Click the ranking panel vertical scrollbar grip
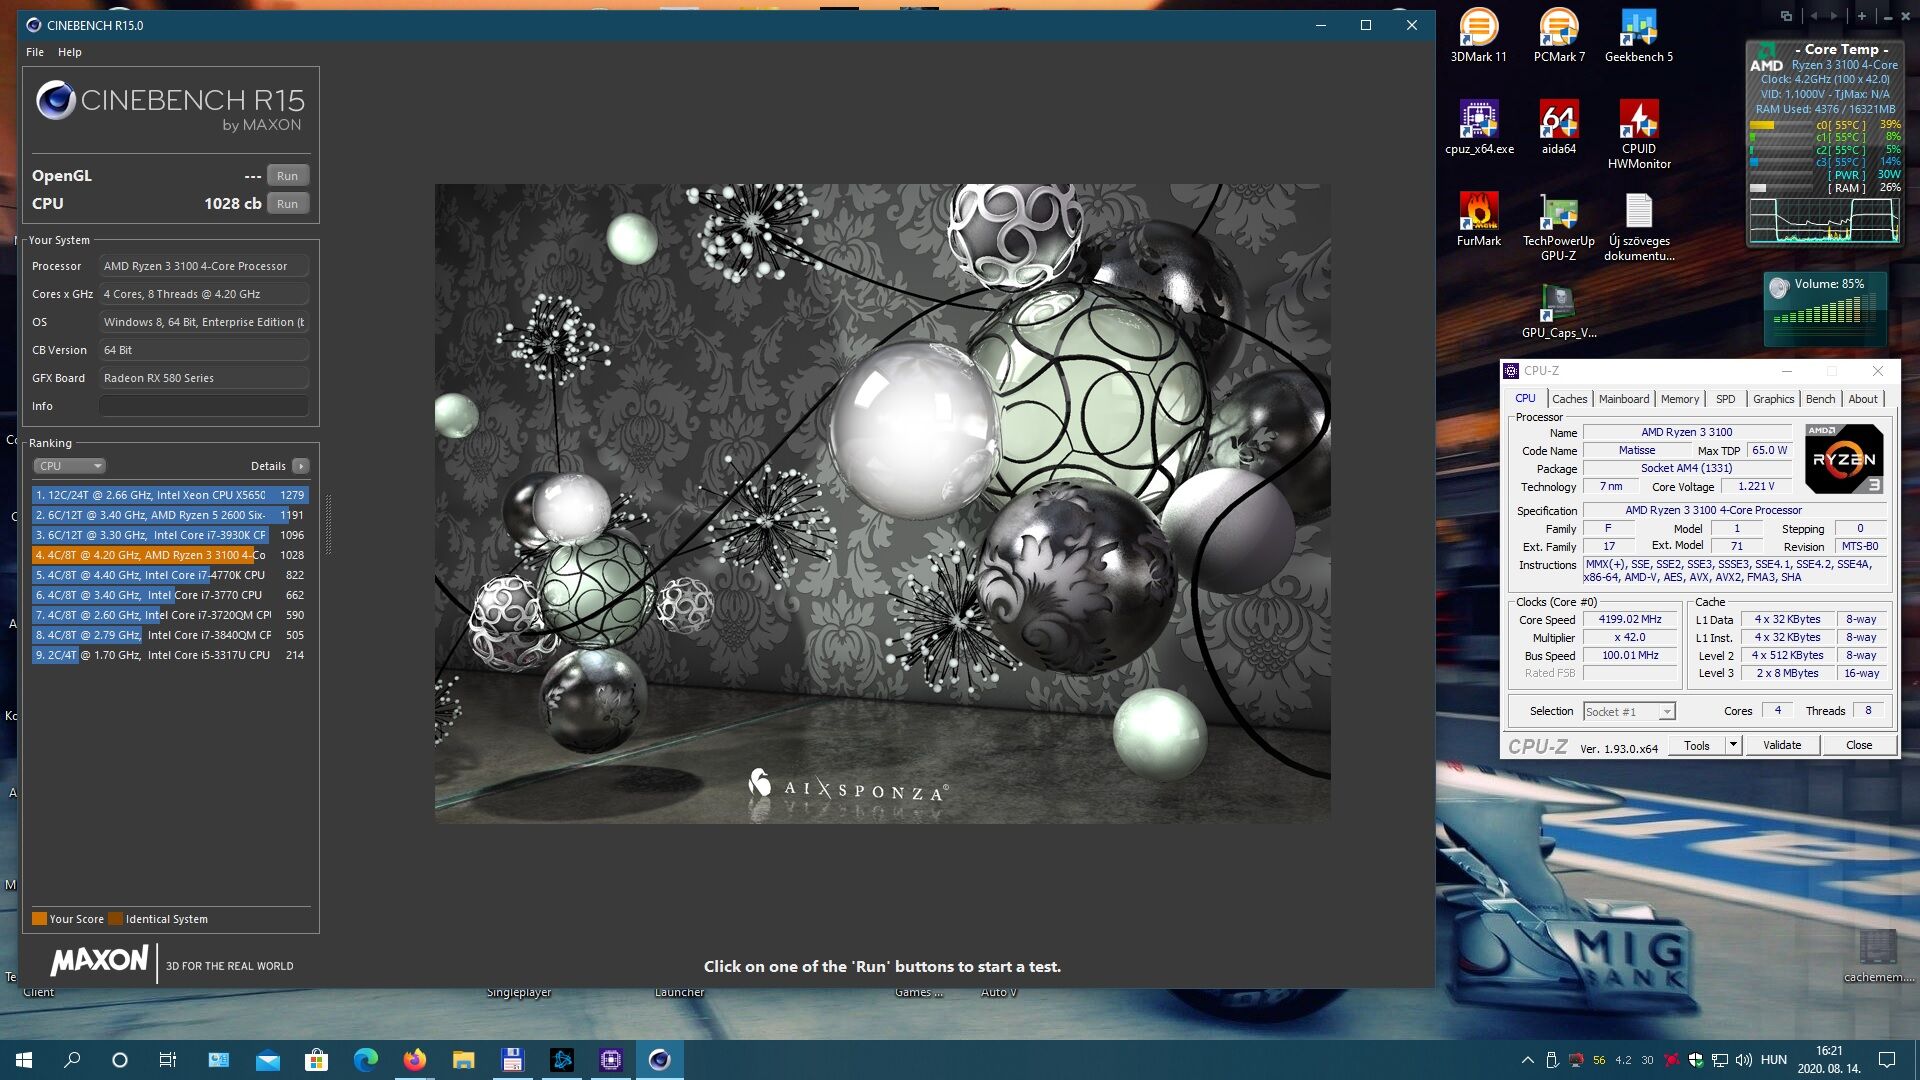 coord(328,524)
